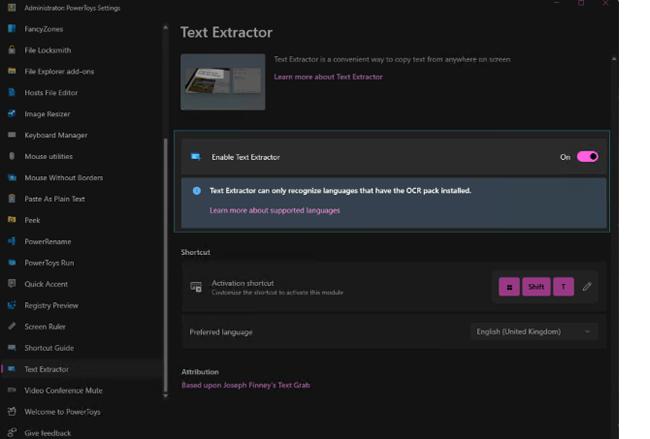Turn off the Enable Text Extractor toggle
650x439 pixels.
(x=587, y=157)
